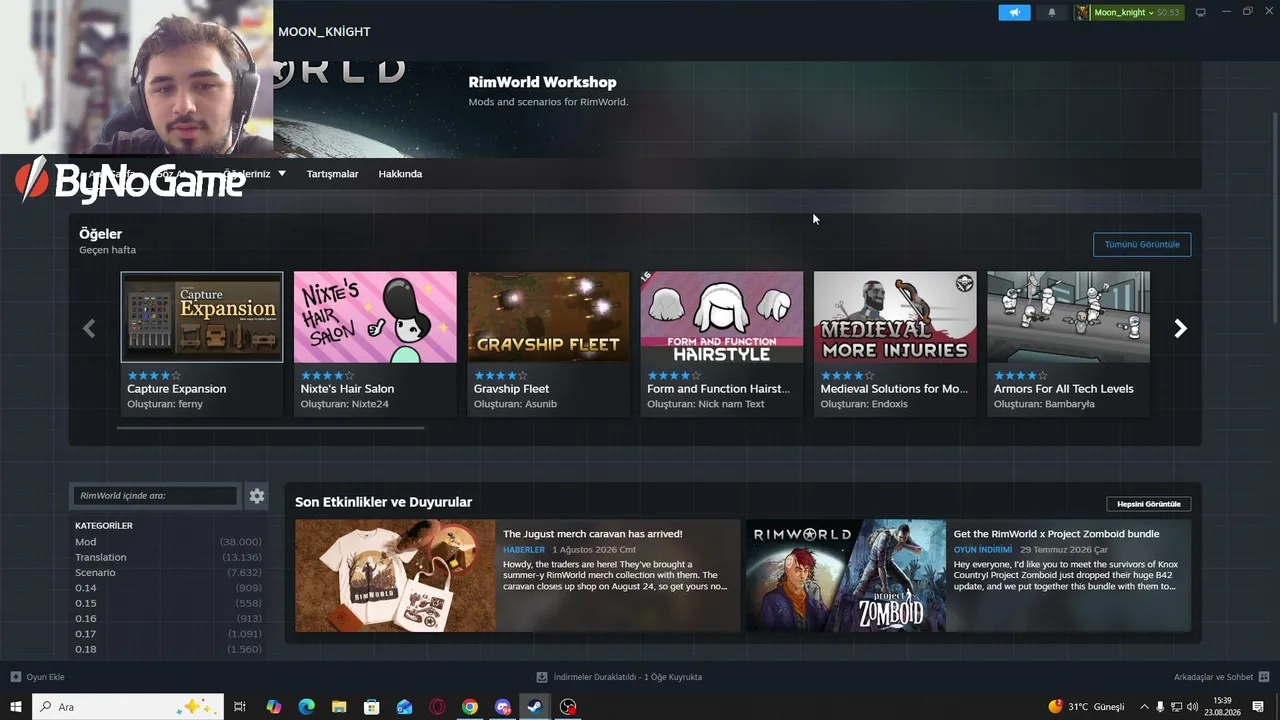Image resolution: width=1280 pixels, height=720 pixels.
Task: Open Google Chrome from the taskbar
Action: [x=470, y=707]
